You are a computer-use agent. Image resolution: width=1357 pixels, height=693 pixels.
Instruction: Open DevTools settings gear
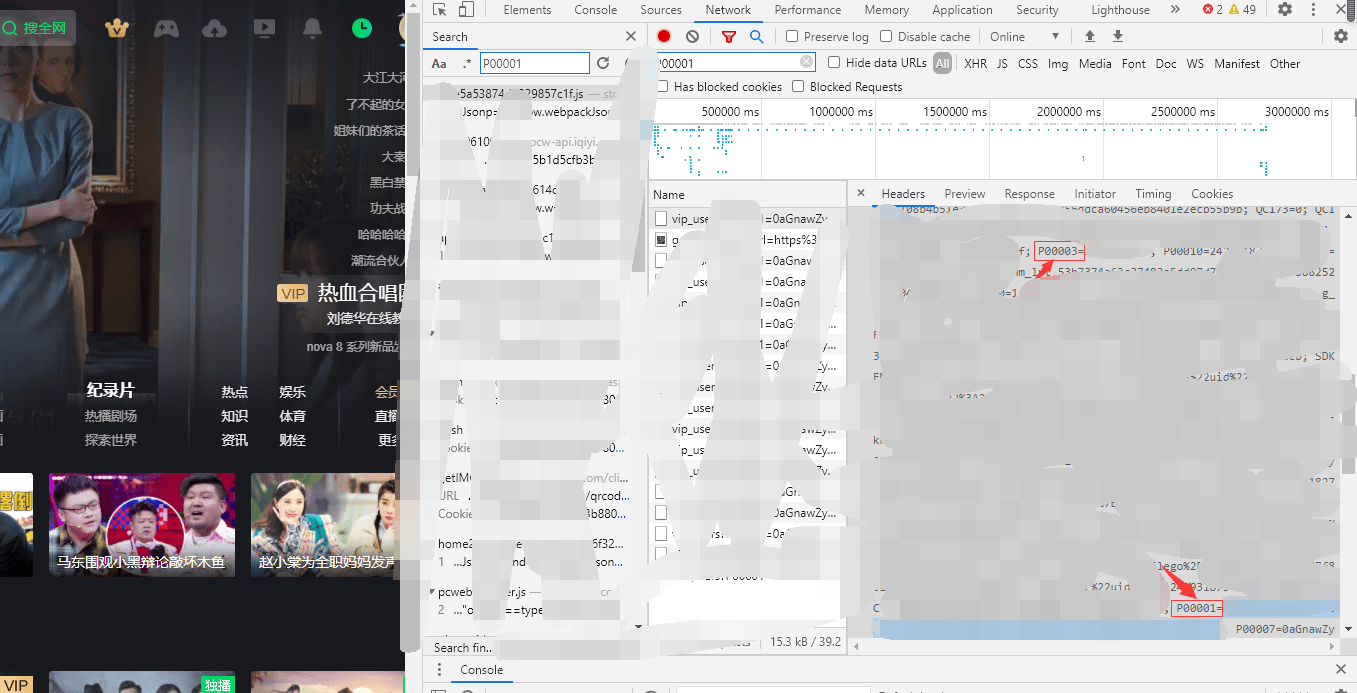[1285, 10]
